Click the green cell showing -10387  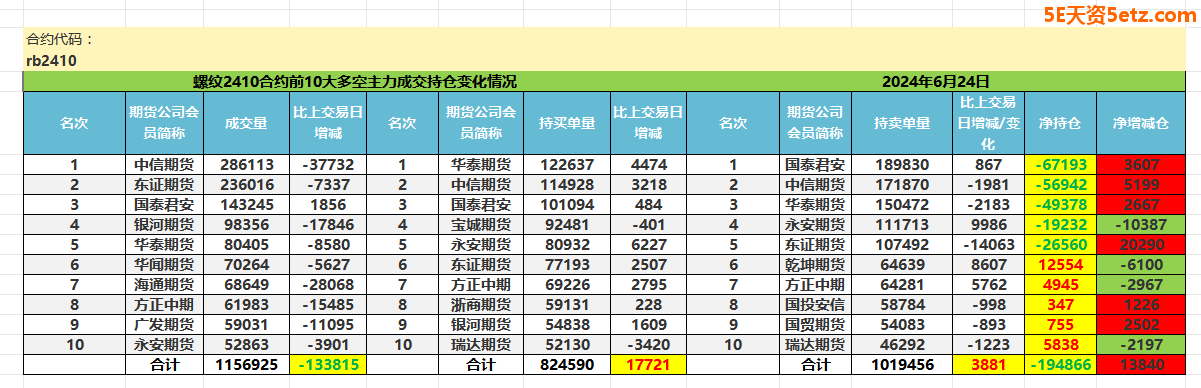click(1141, 224)
